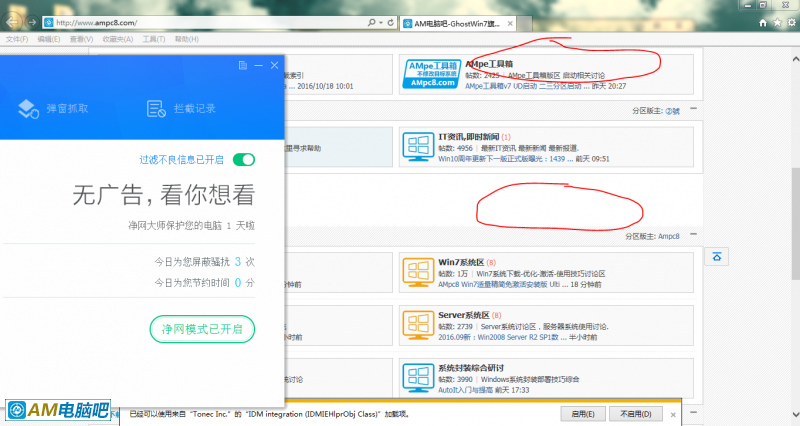The width and height of the screenshot is (800, 426).
Task: Click the 系统封装综合研讨 forum icon
Action: [418, 378]
